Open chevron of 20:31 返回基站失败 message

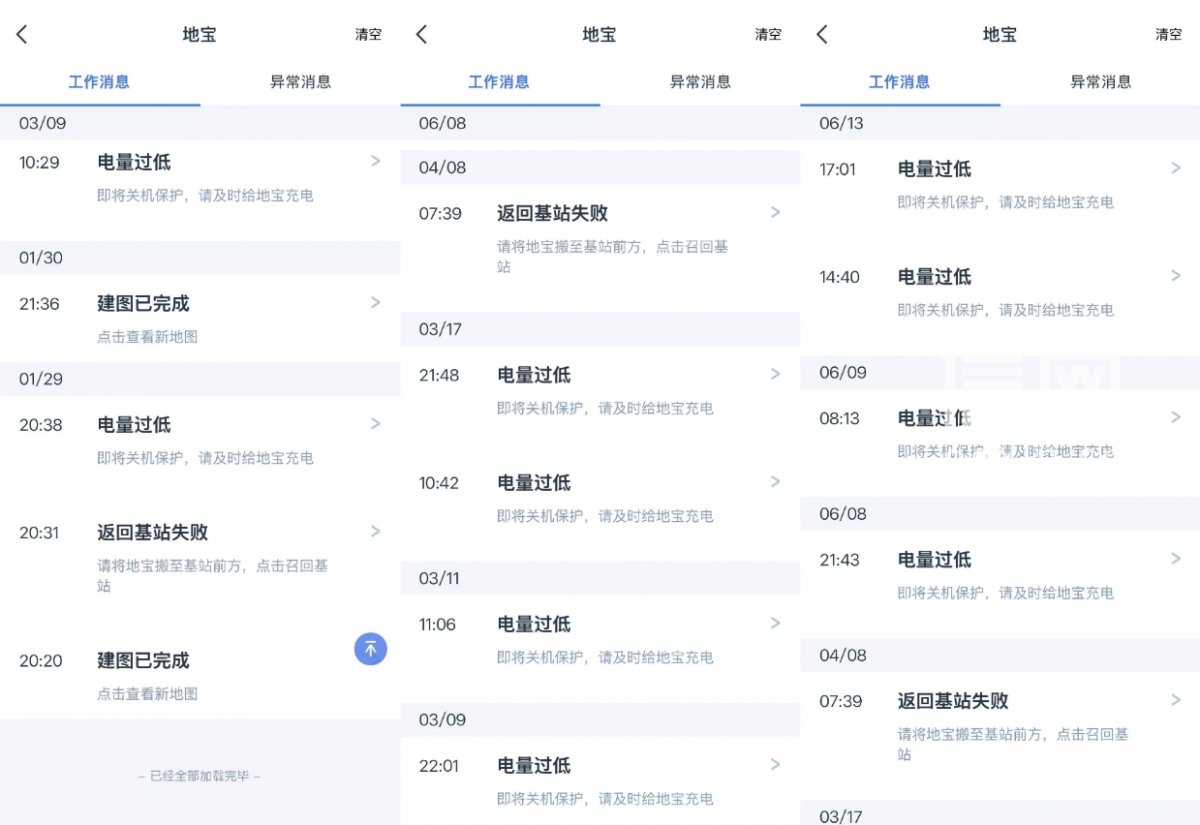[x=376, y=531]
